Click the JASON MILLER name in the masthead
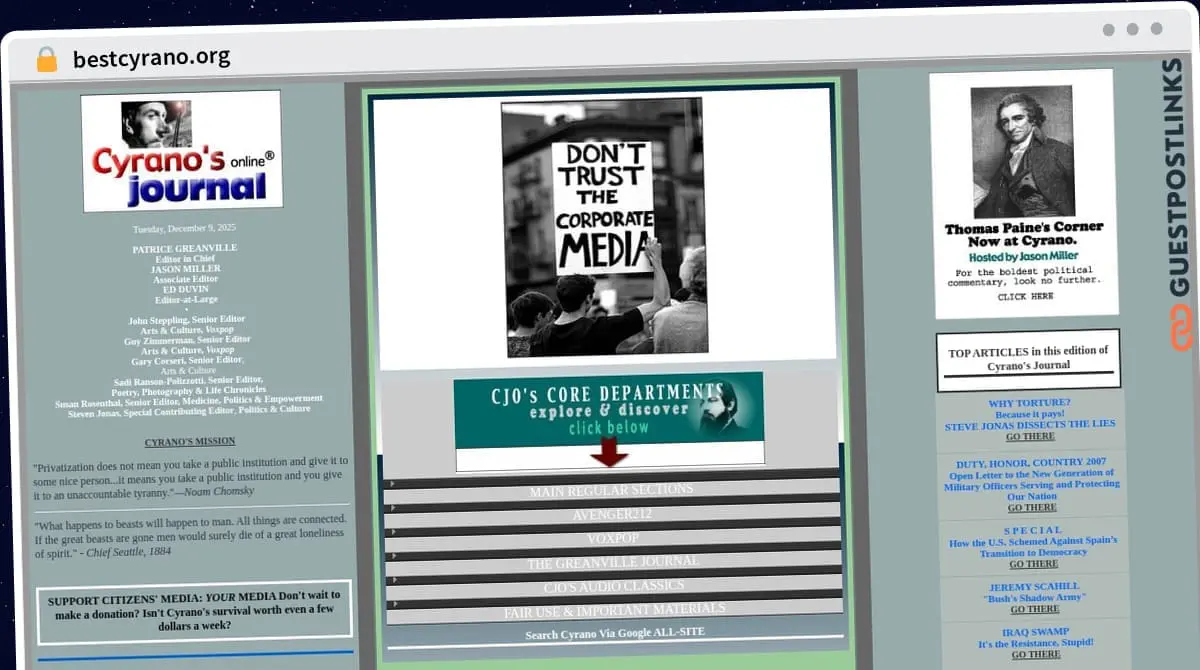The image size is (1200, 670). [186, 269]
